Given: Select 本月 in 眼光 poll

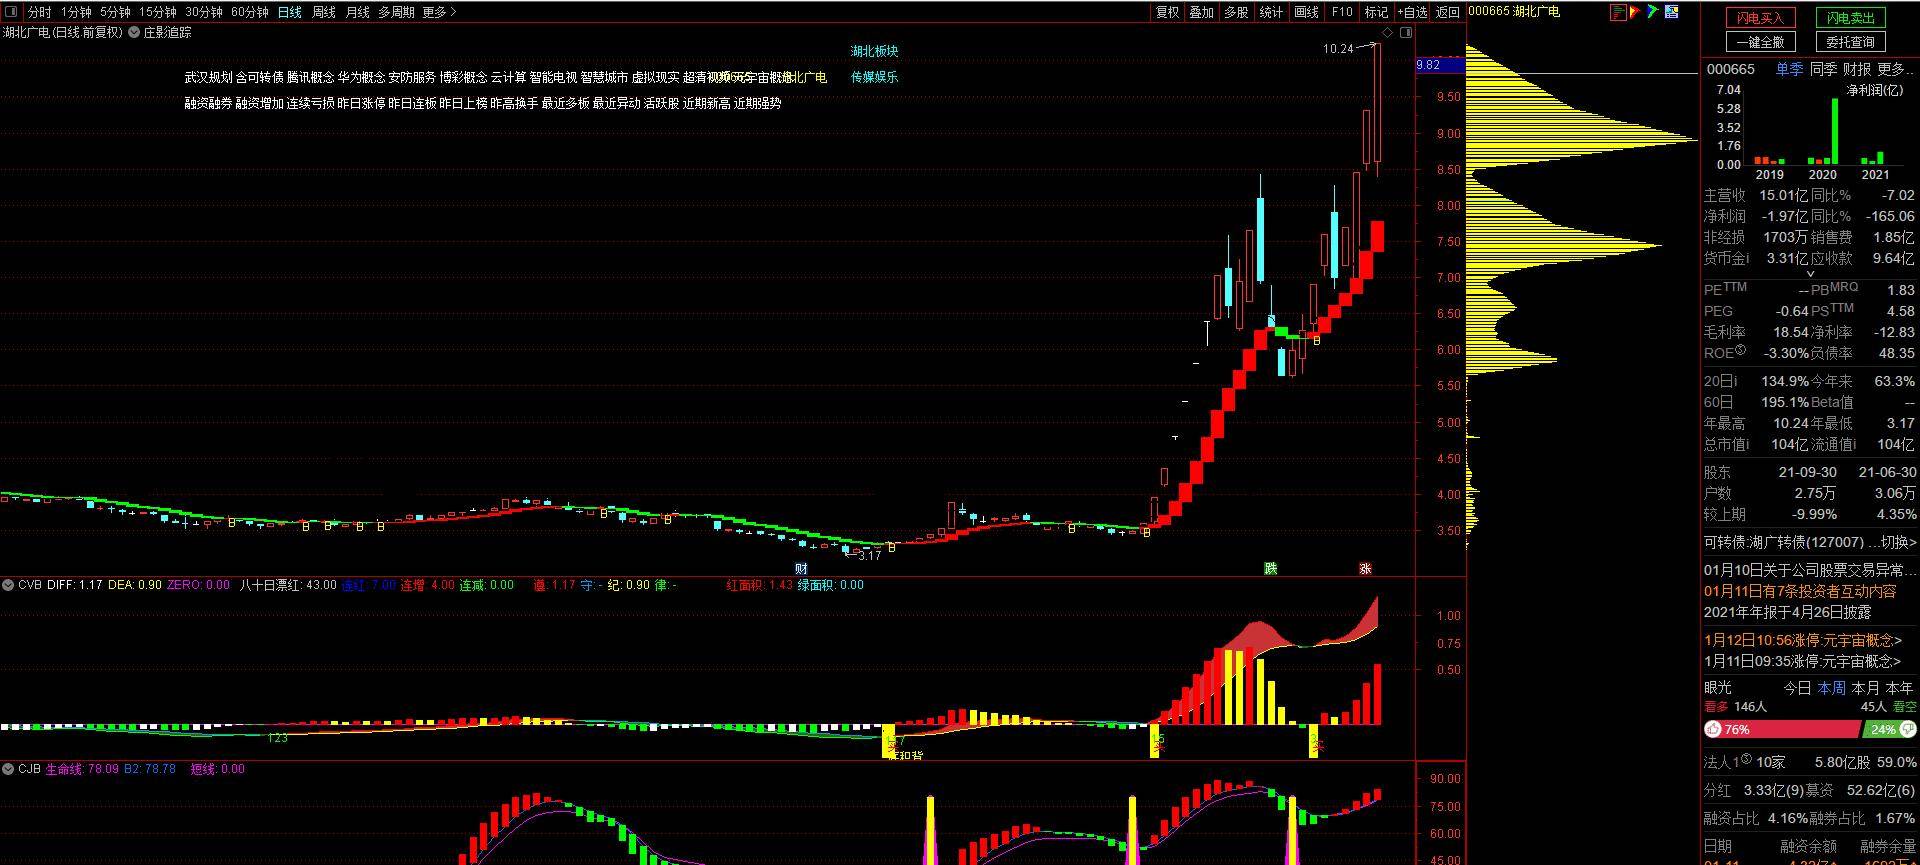Looking at the screenshot, I should pos(1865,688).
